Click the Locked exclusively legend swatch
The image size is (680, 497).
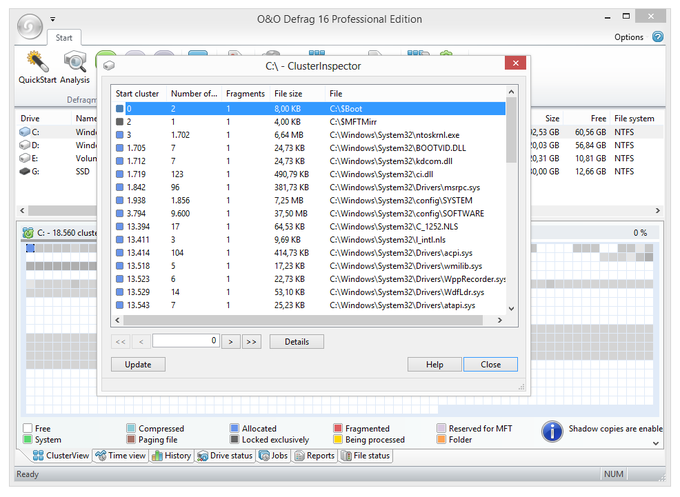(235, 439)
